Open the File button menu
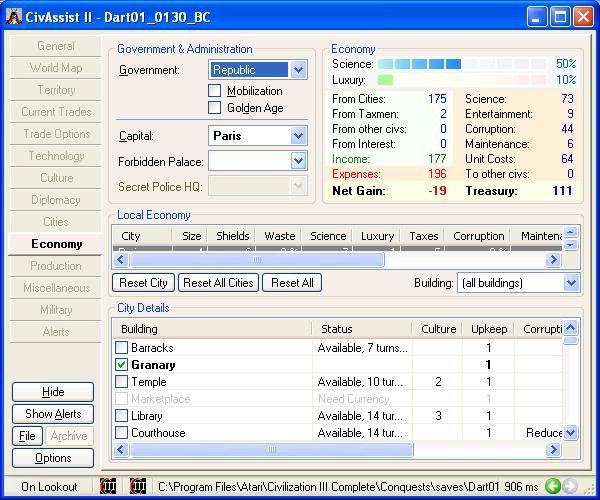The width and height of the screenshot is (600, 500). pos(27,436)
